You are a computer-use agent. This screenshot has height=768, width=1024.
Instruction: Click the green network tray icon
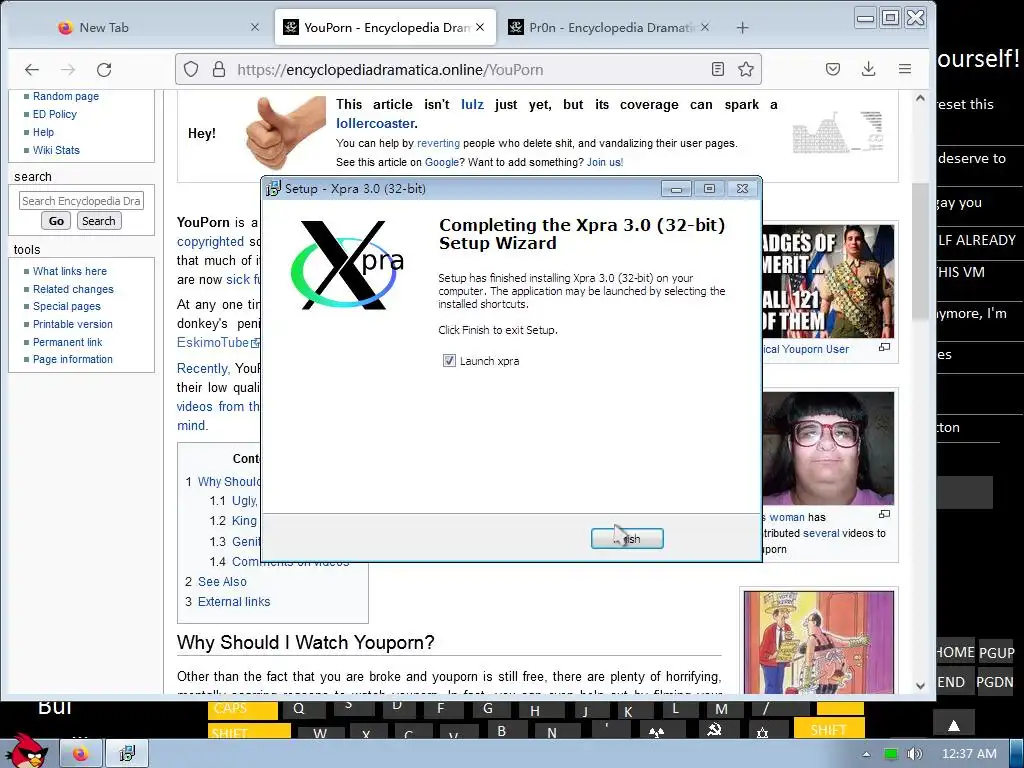click(x=891, y=754)
